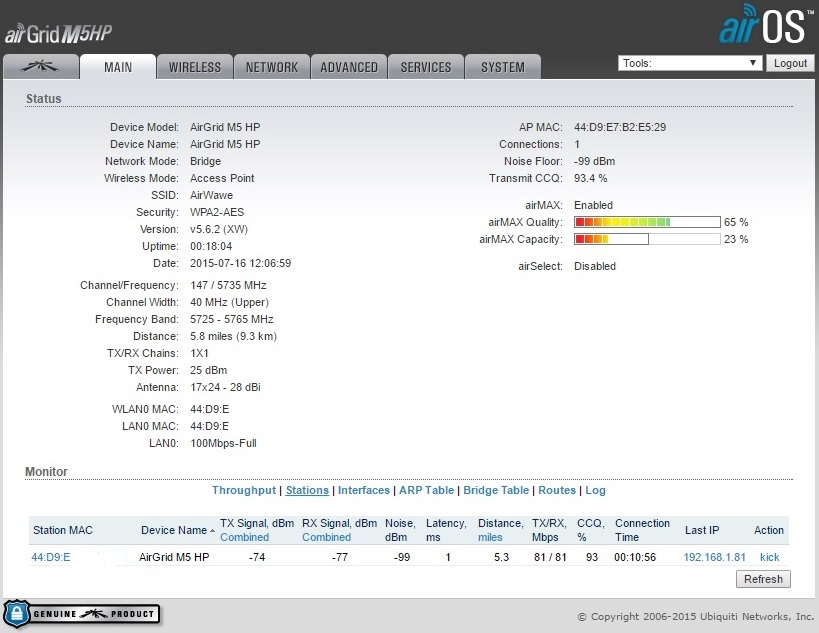Kick the AirGrid M5 HP station

coord(769,557)
